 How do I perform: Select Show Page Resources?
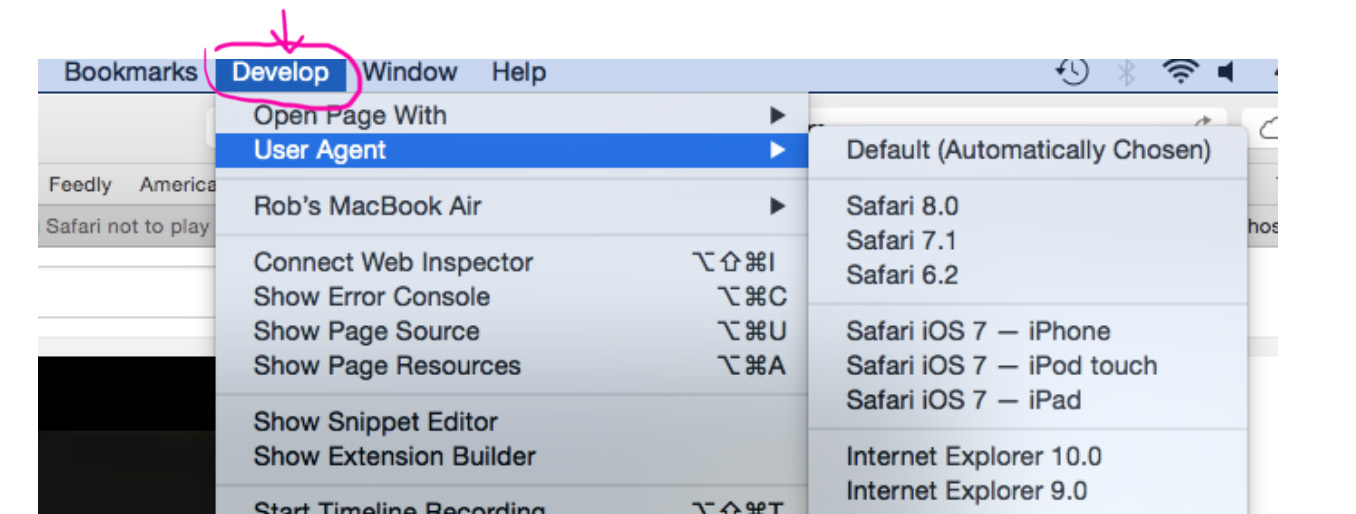(512, 366)
